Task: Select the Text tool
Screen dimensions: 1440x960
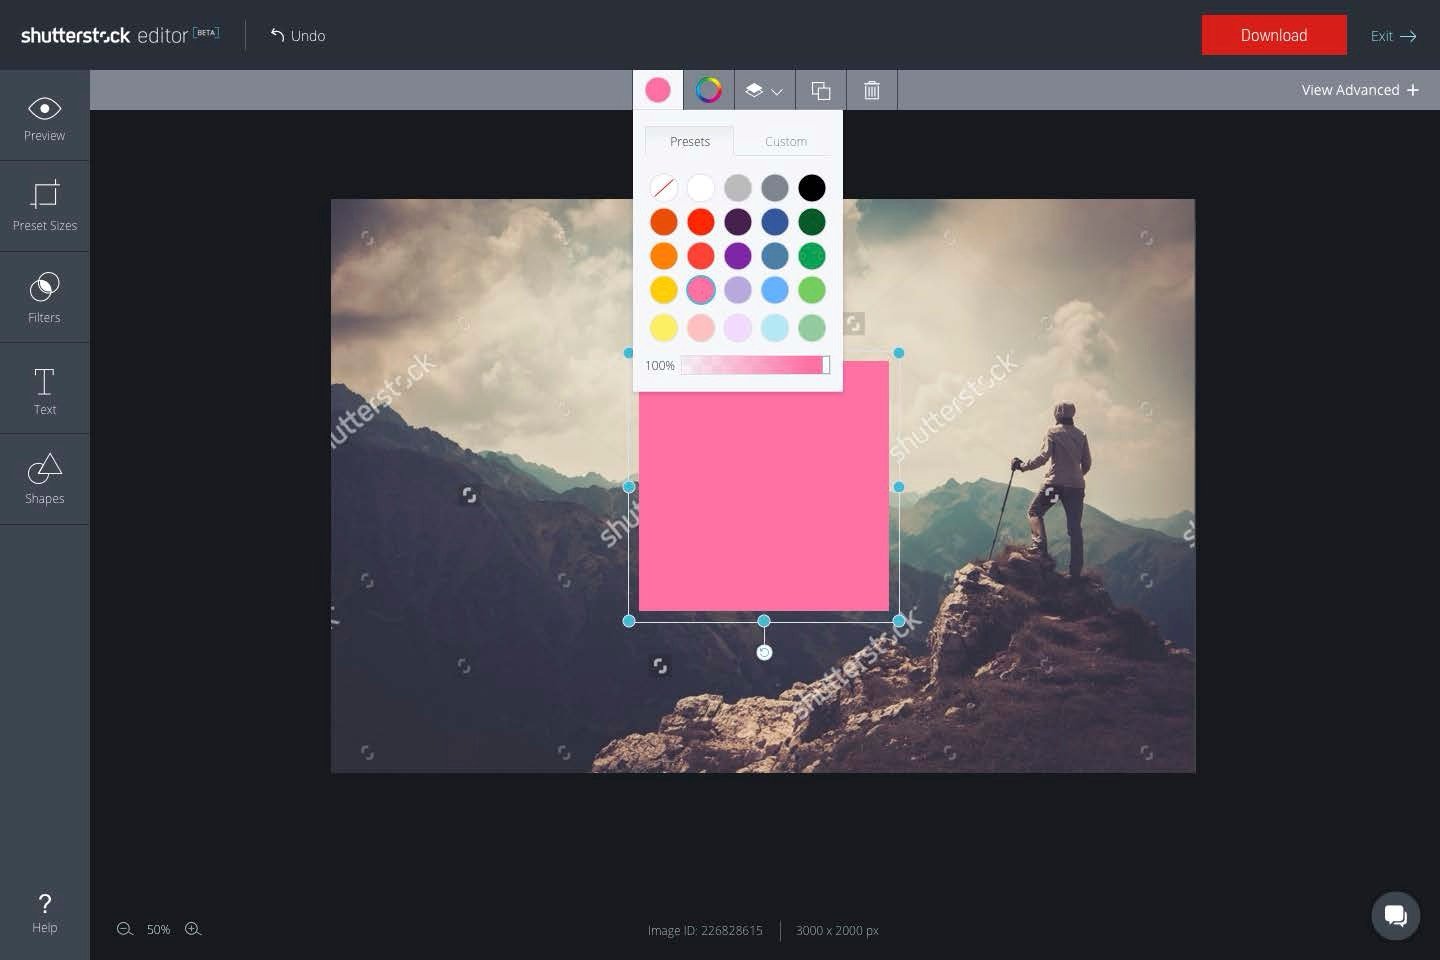Action: tap(44, 389)
